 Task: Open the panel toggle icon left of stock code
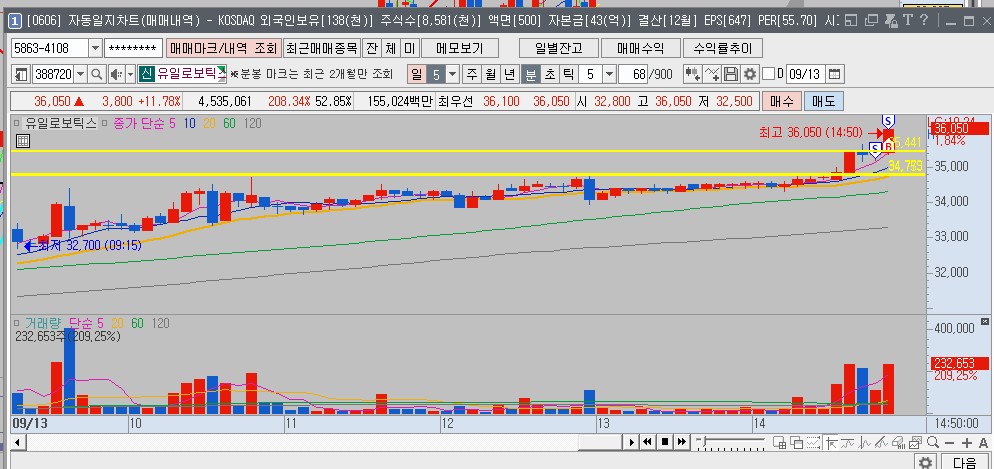click(x=21, y=74)
